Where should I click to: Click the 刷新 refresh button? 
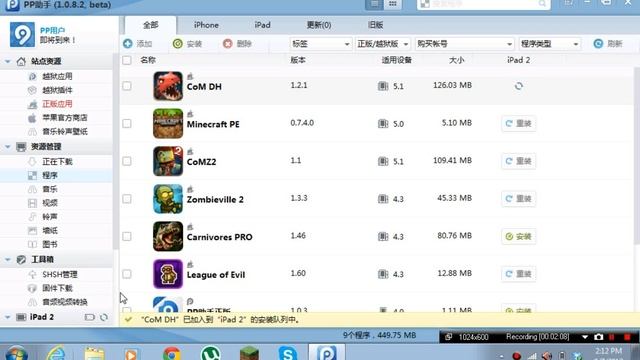pos(608,44)
